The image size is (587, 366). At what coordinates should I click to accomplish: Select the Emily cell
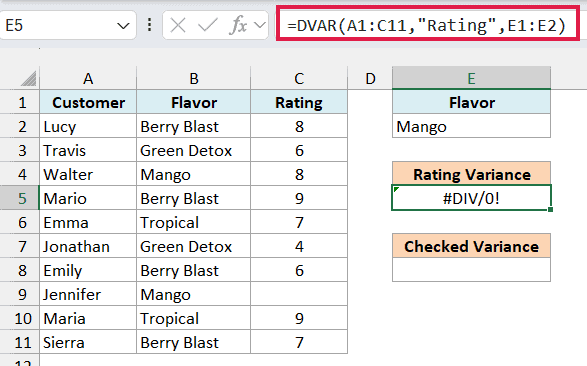(88, 271)
